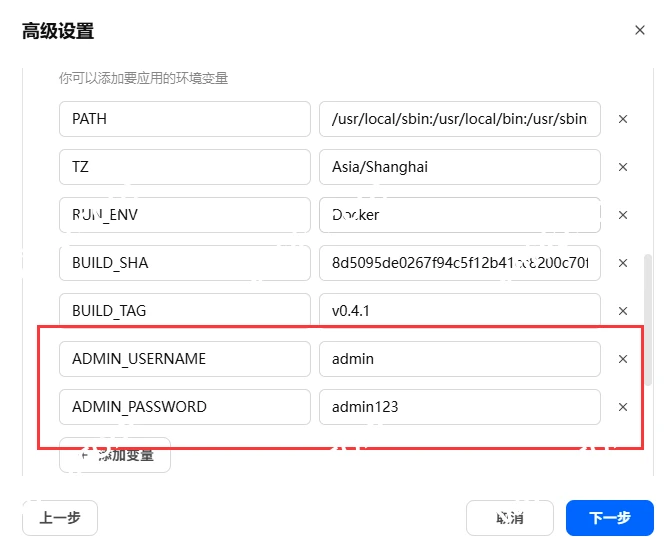Image resolution: width=669 pixels, height=552 pixels.
Task: Go back with the 上一步 button
Action: tap(60, 518)
